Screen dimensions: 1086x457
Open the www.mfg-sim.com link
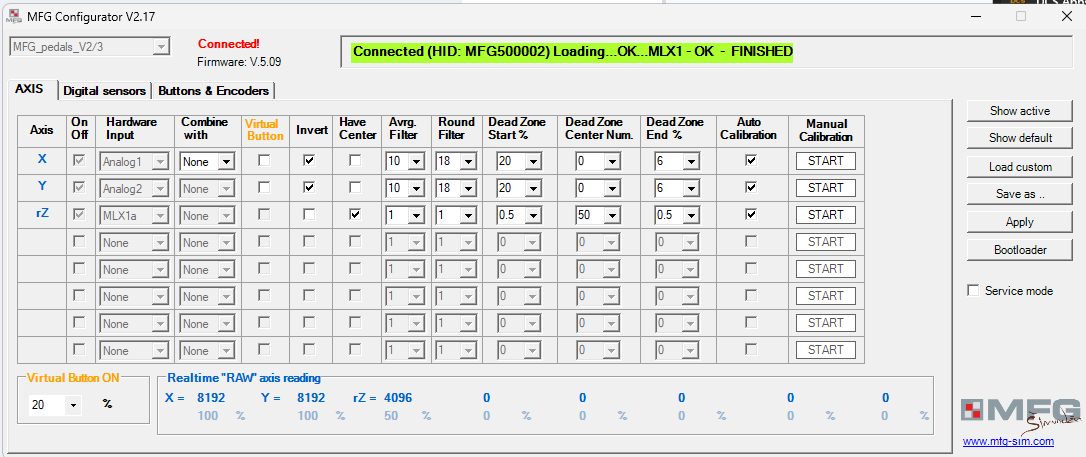[1008, 441]
